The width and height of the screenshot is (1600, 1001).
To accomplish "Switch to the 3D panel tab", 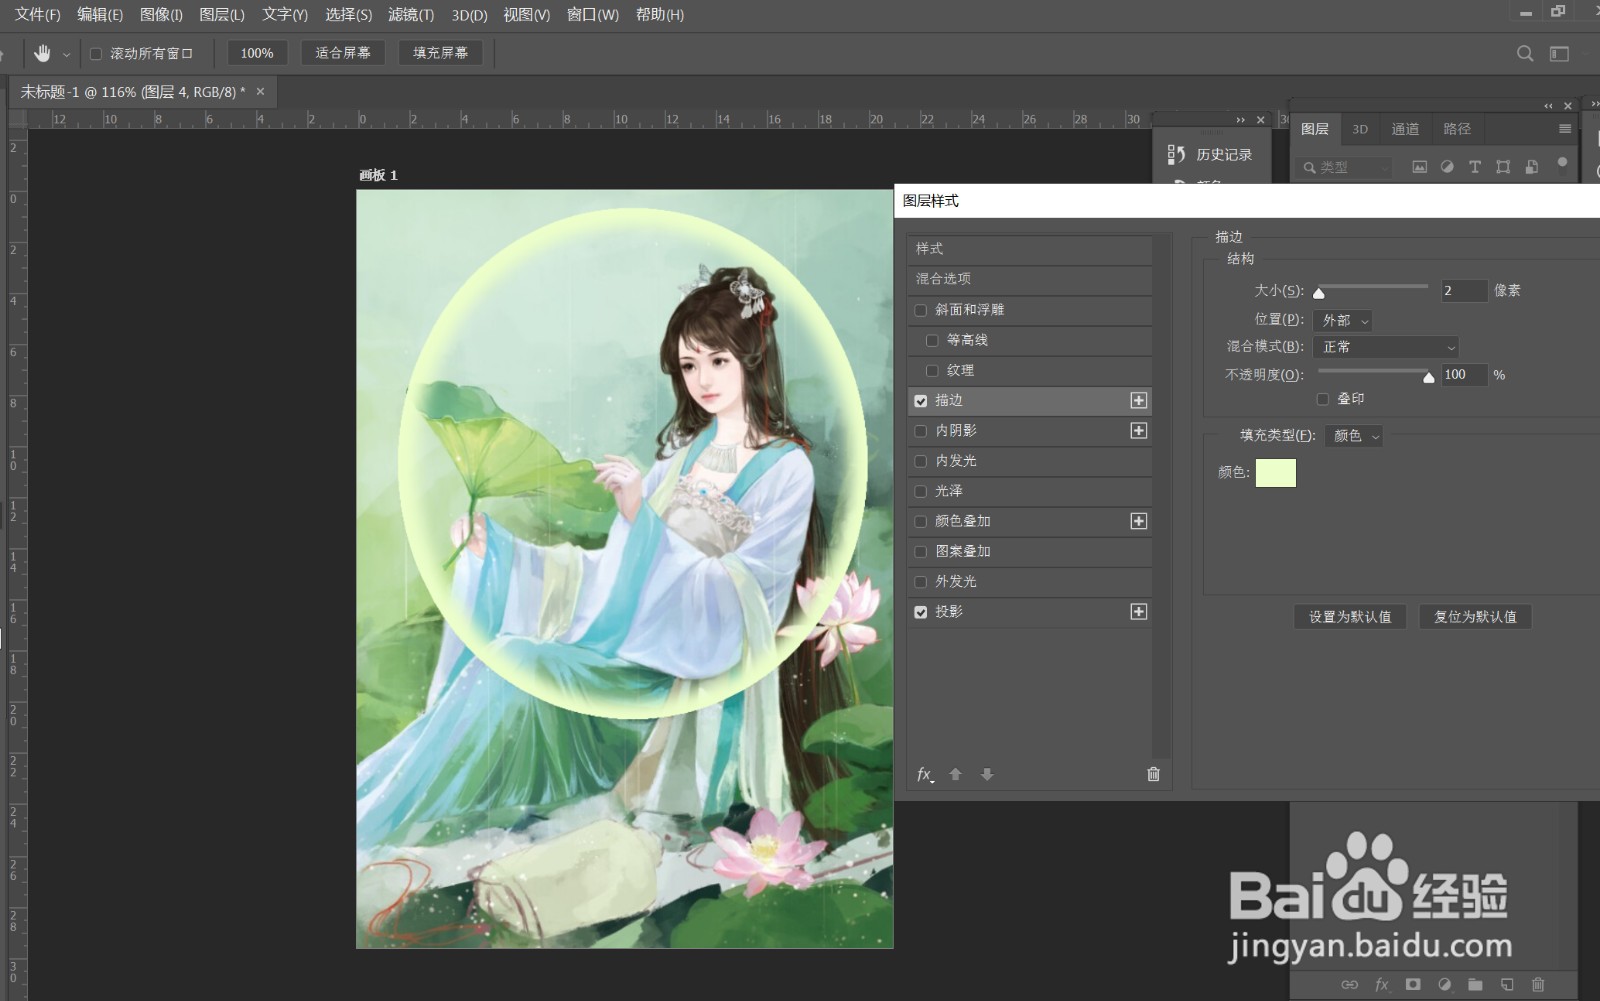I will (1360, 129).
